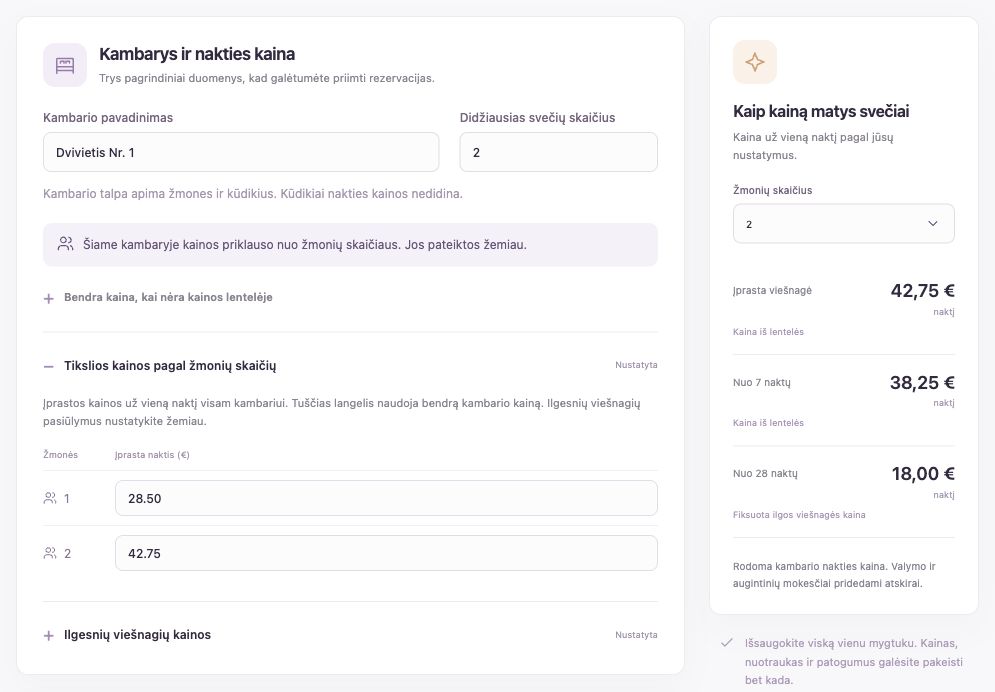Click Nustatyta status beside Tikslios kainos
995x692 pixels.
coord(636,365)
